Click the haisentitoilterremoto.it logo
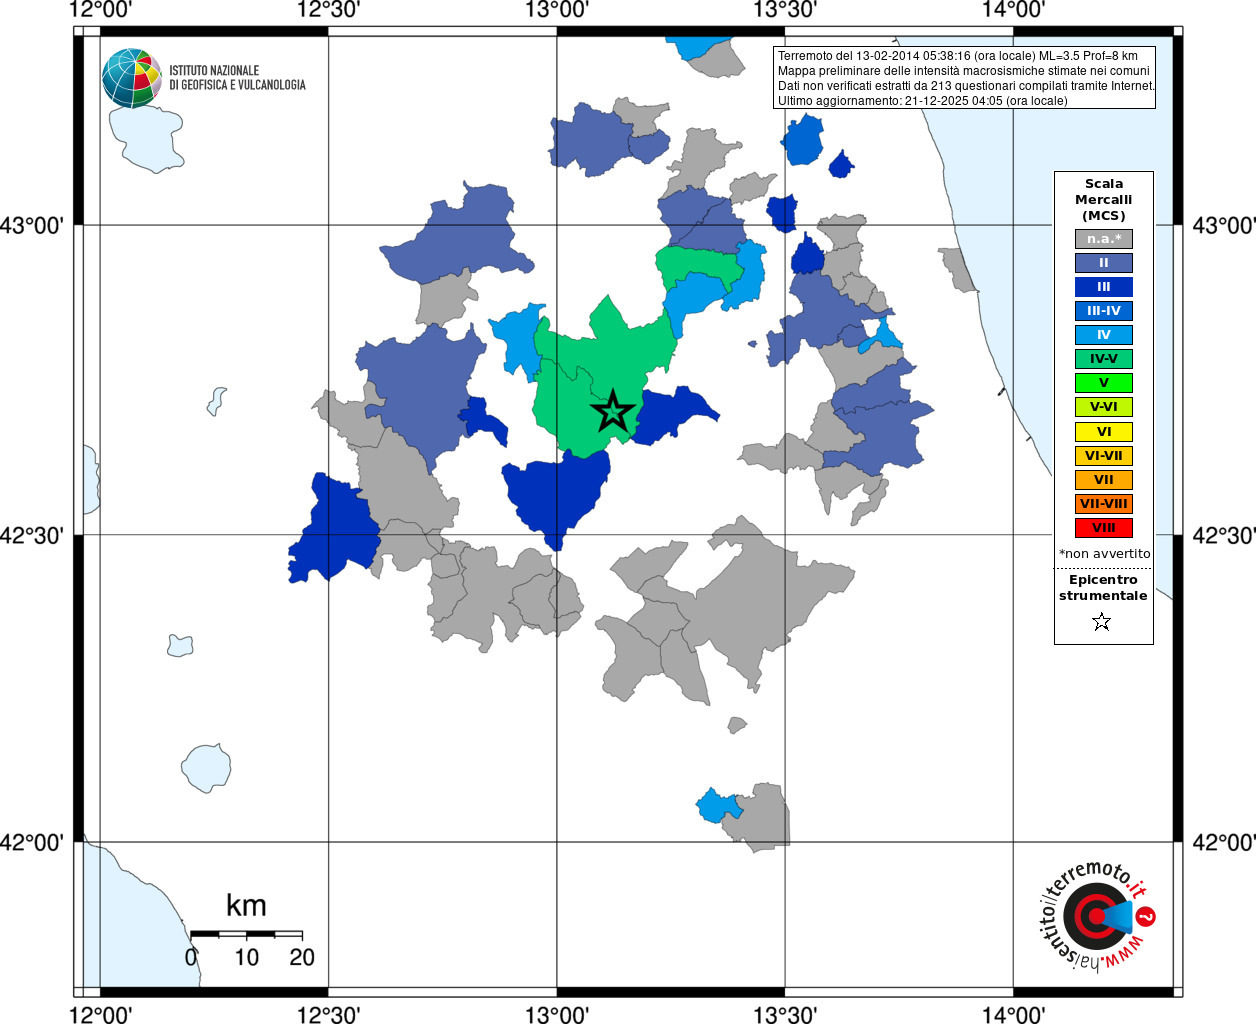This screenshot has width=1256, height=1024. coord(1098,916)
